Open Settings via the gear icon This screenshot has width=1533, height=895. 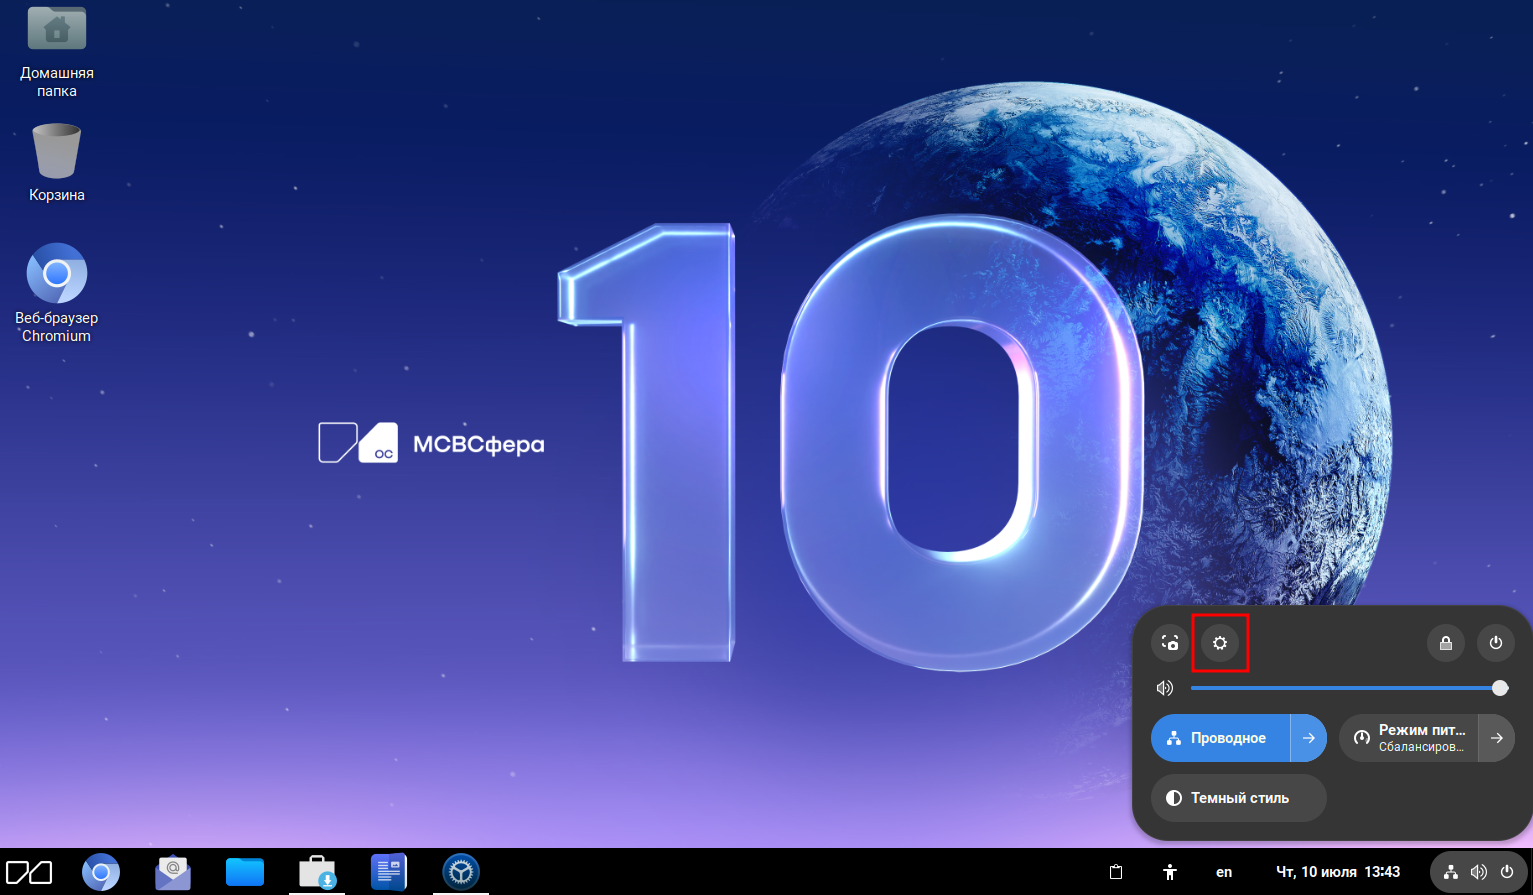click(x=1220, y=643)
